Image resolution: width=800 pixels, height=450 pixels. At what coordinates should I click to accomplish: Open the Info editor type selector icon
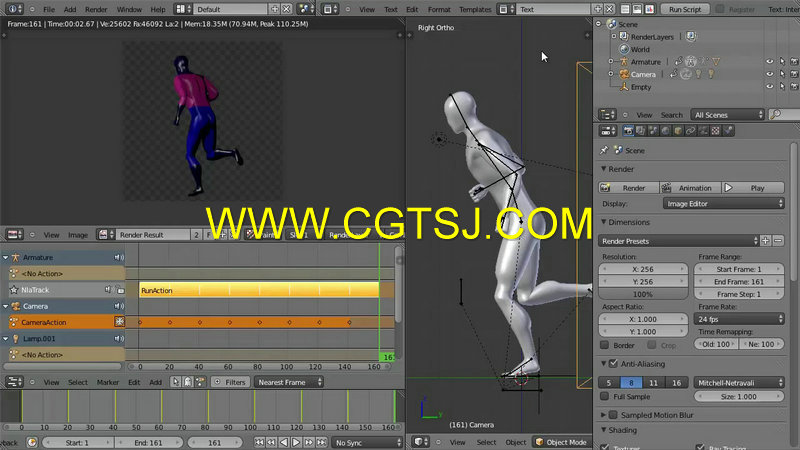coord(13,9)
